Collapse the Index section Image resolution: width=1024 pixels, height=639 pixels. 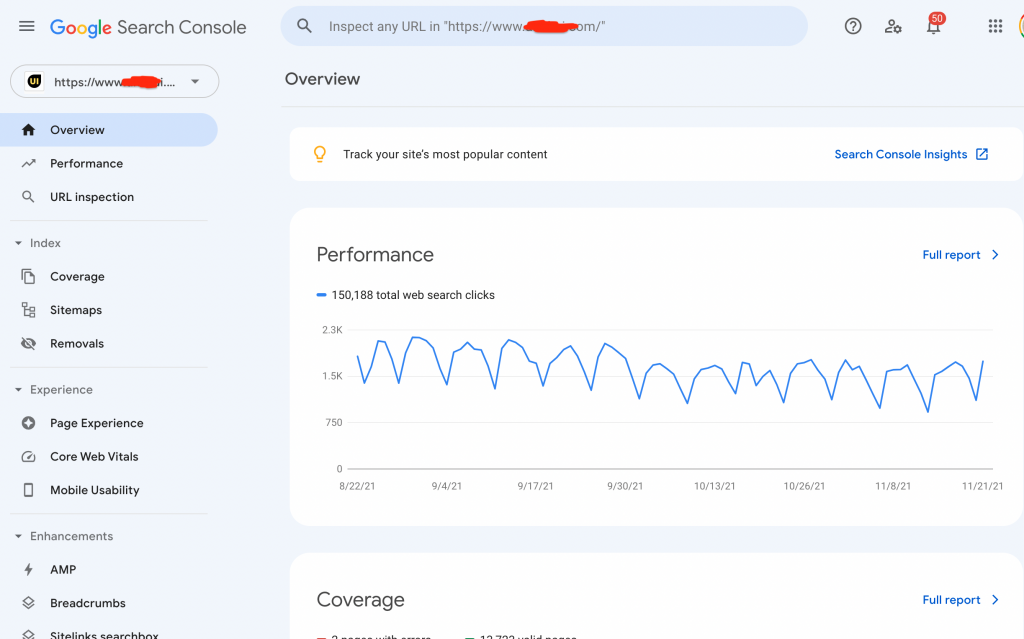coord(18,243)
